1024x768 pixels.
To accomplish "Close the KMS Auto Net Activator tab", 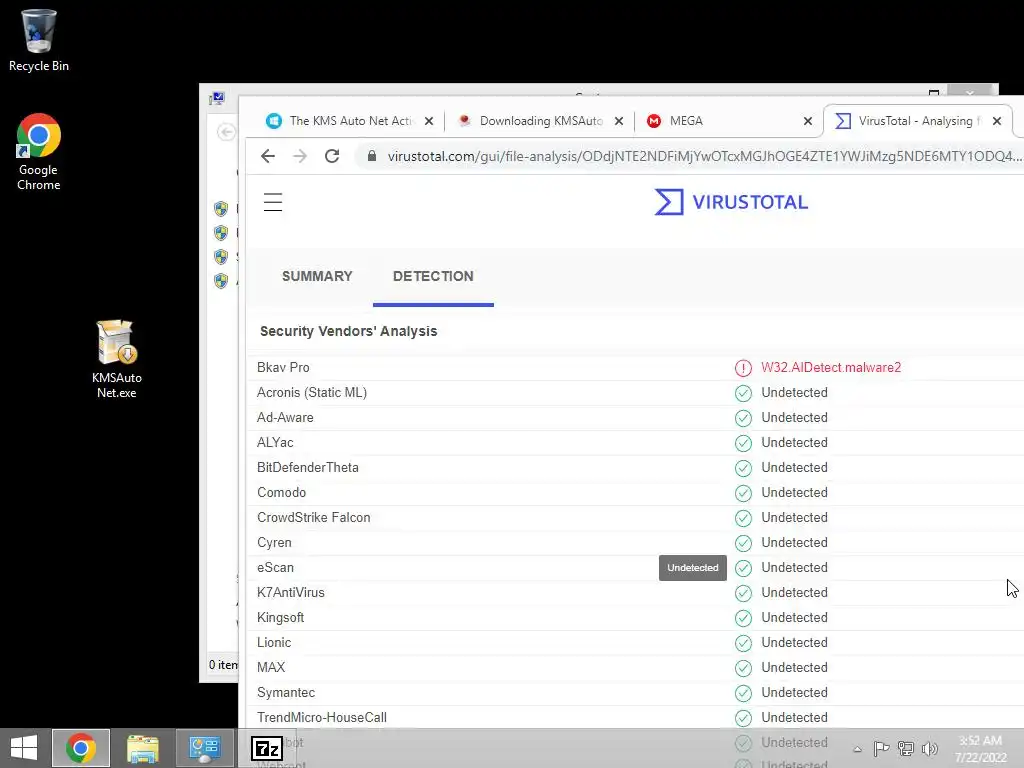I will coord(428,121).
